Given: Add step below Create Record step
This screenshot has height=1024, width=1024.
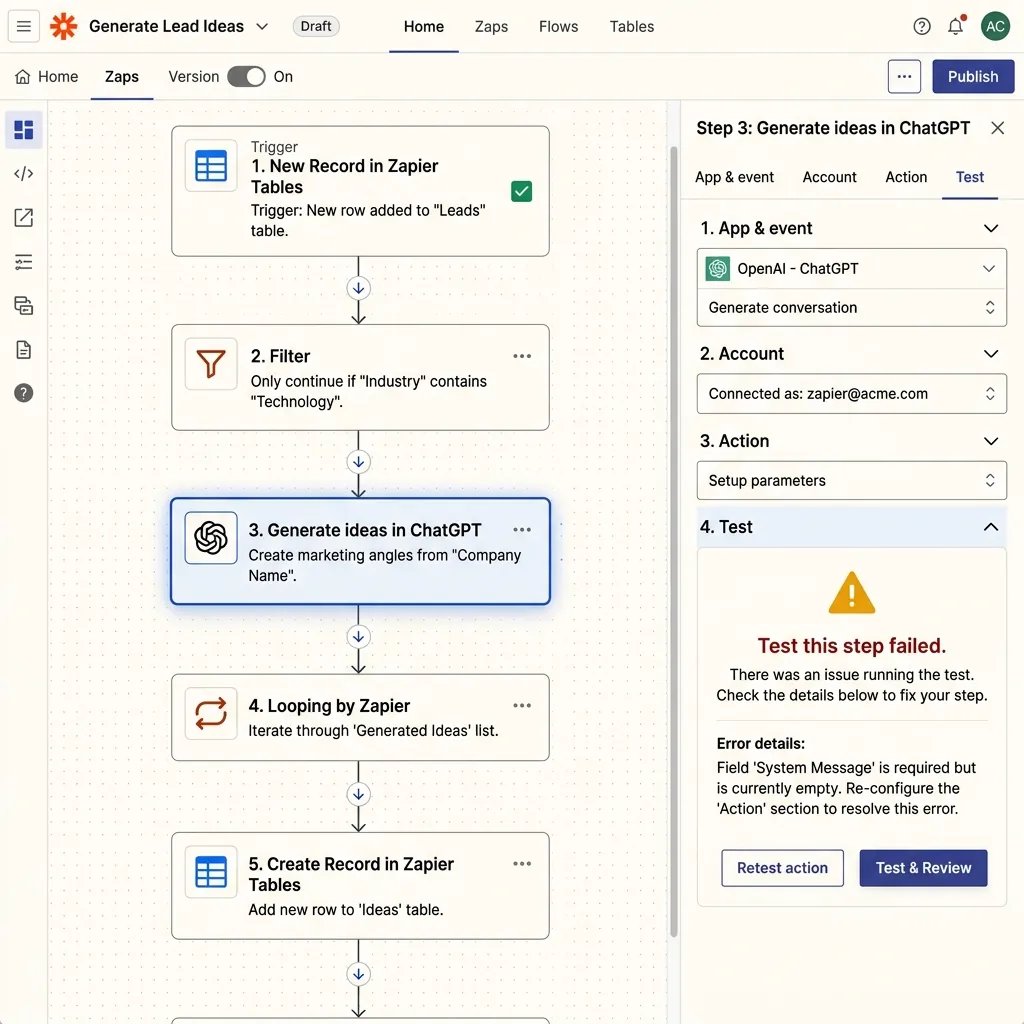Looking at the screenshot, I should coord(359,974).
